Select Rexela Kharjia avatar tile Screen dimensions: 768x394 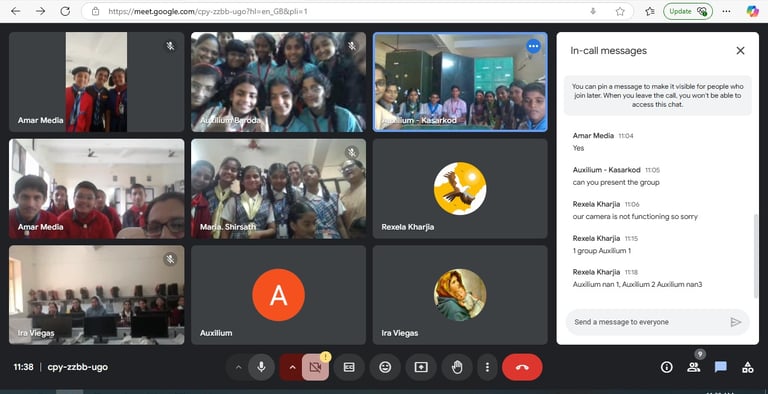click(x=460, y=189)
